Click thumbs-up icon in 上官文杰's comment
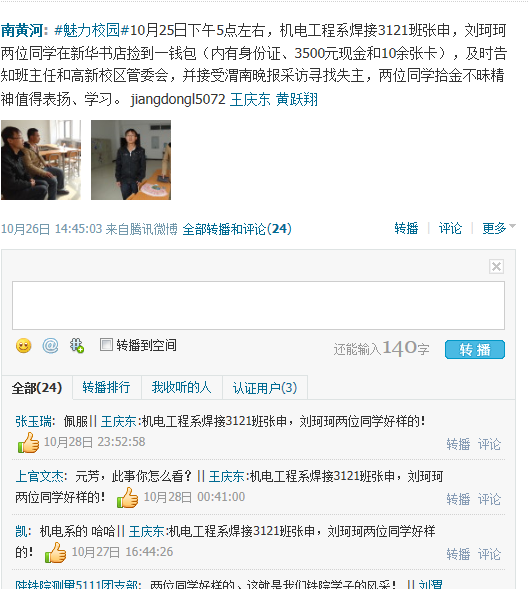Image resolution: width=528 pixels, height=589 pixels. click(x=128, y=498)
